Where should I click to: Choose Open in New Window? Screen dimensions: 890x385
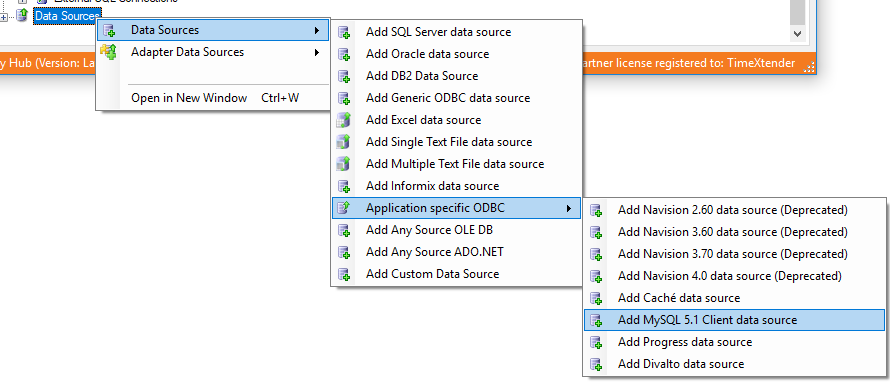[213, 98]
